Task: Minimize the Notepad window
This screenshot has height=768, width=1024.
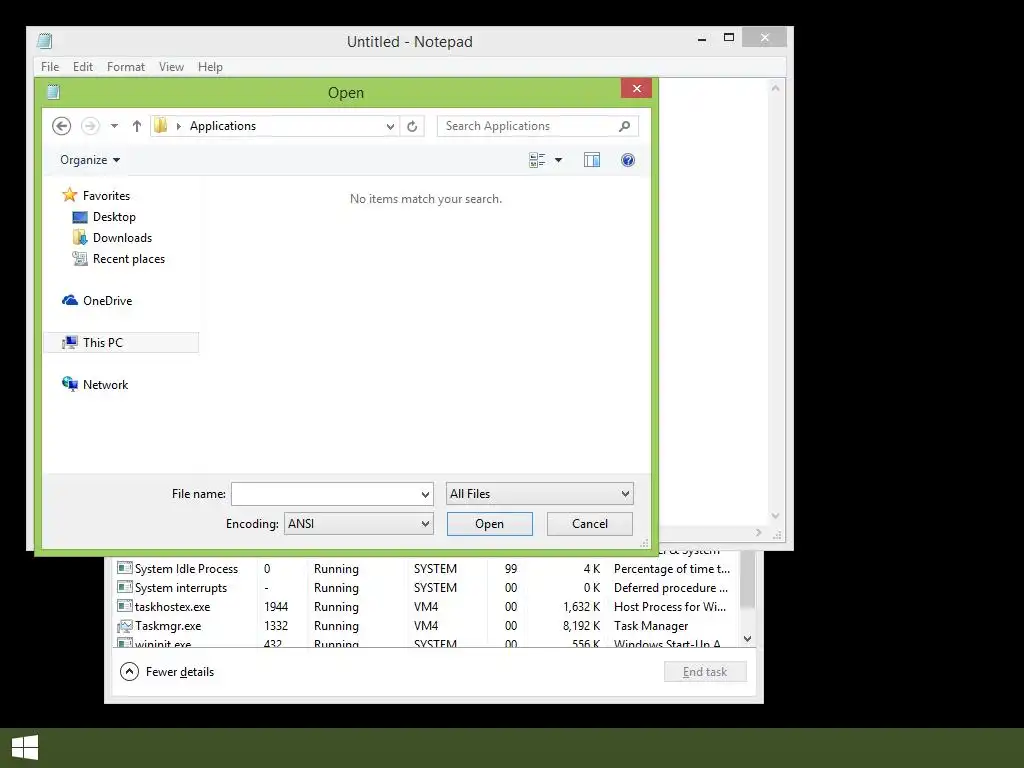Action: (x=702, y=39)
